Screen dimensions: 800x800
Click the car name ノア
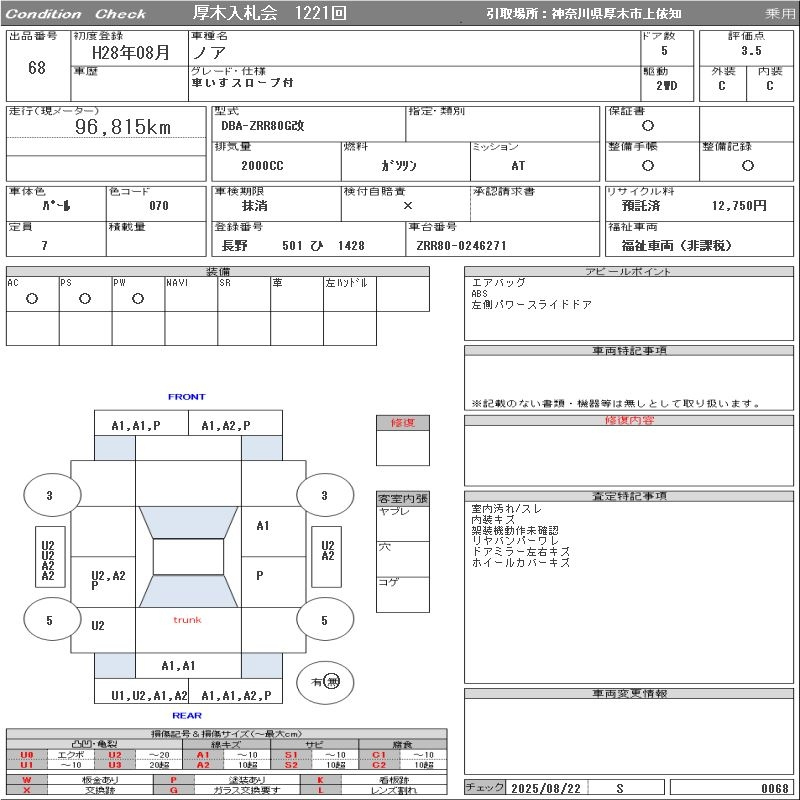point(209,53)
